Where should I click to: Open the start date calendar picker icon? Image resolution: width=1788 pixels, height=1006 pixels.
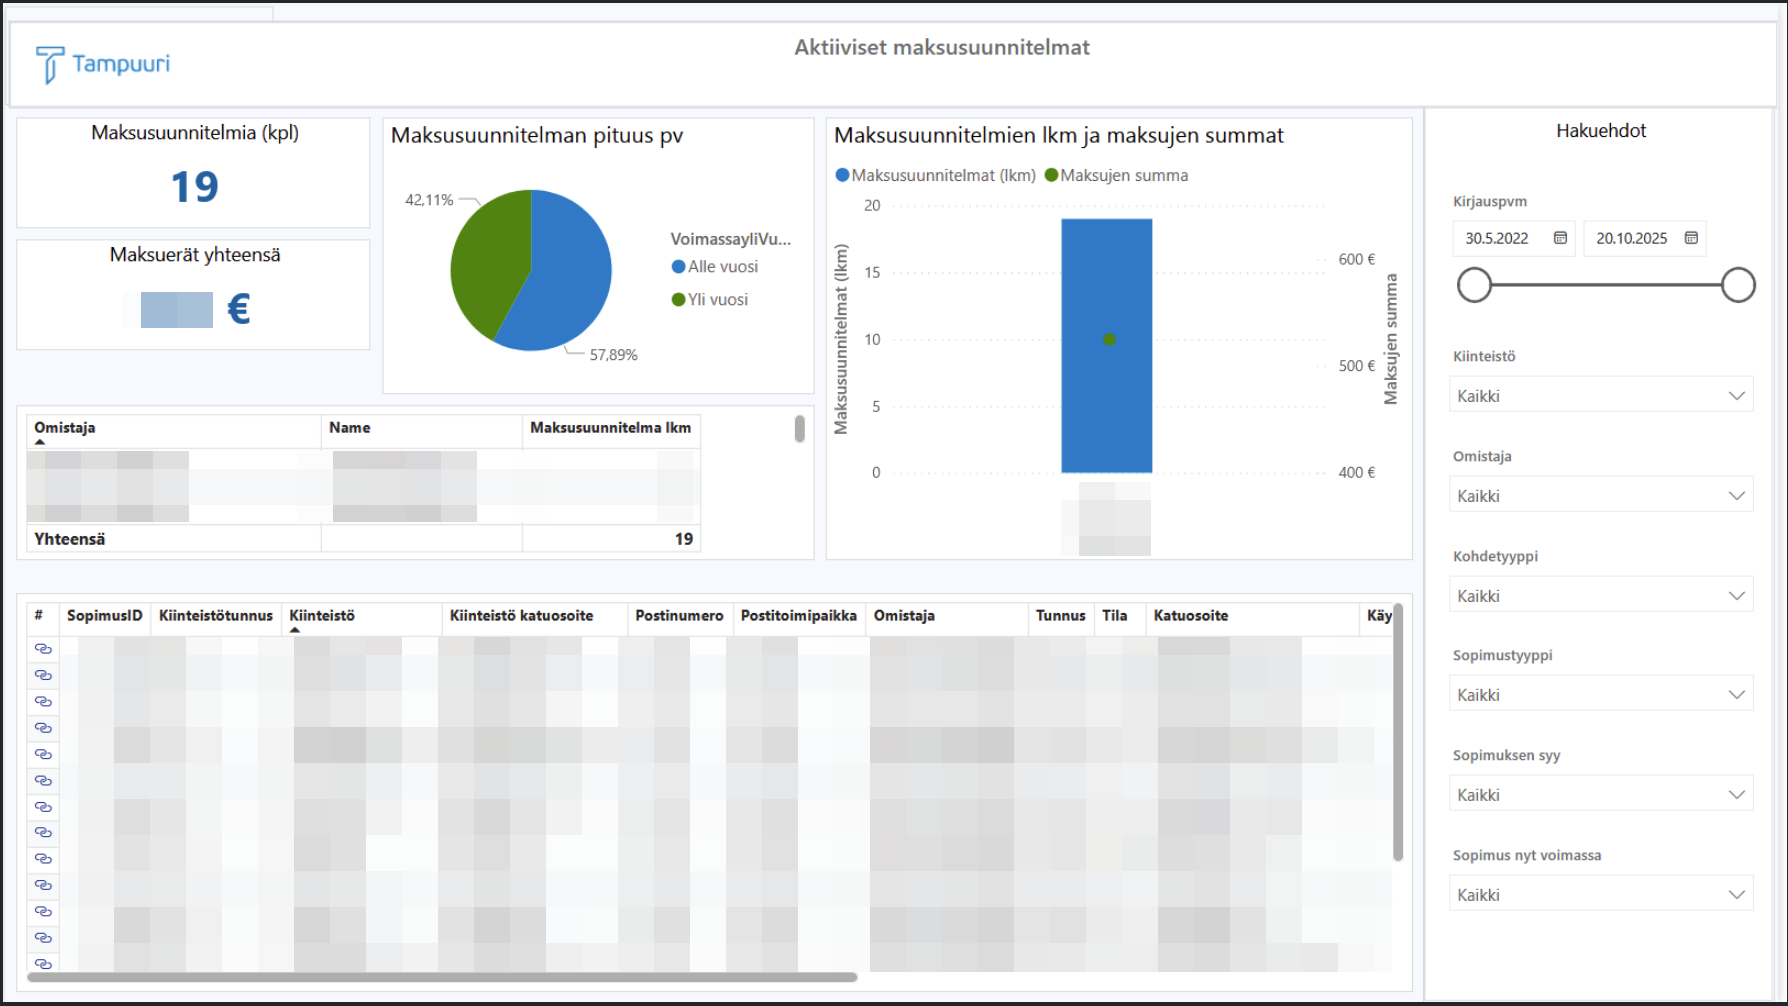[x=1560, y=238]
